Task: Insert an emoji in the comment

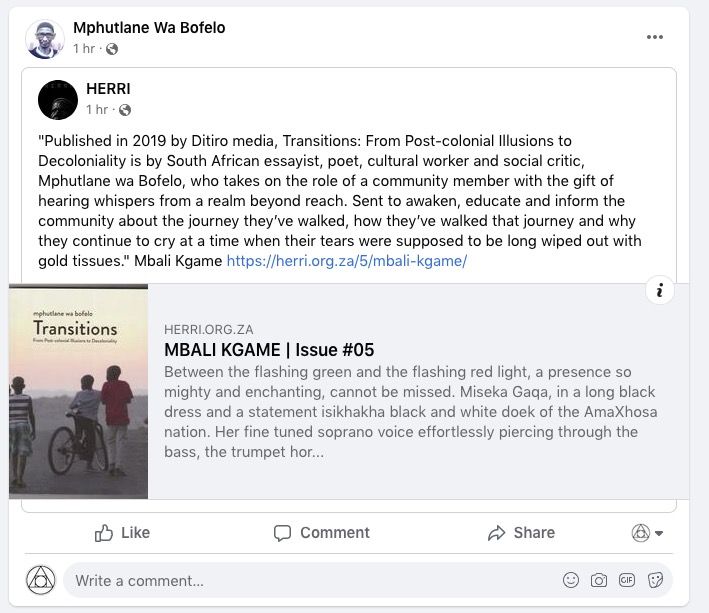Action: coord(571,580)
